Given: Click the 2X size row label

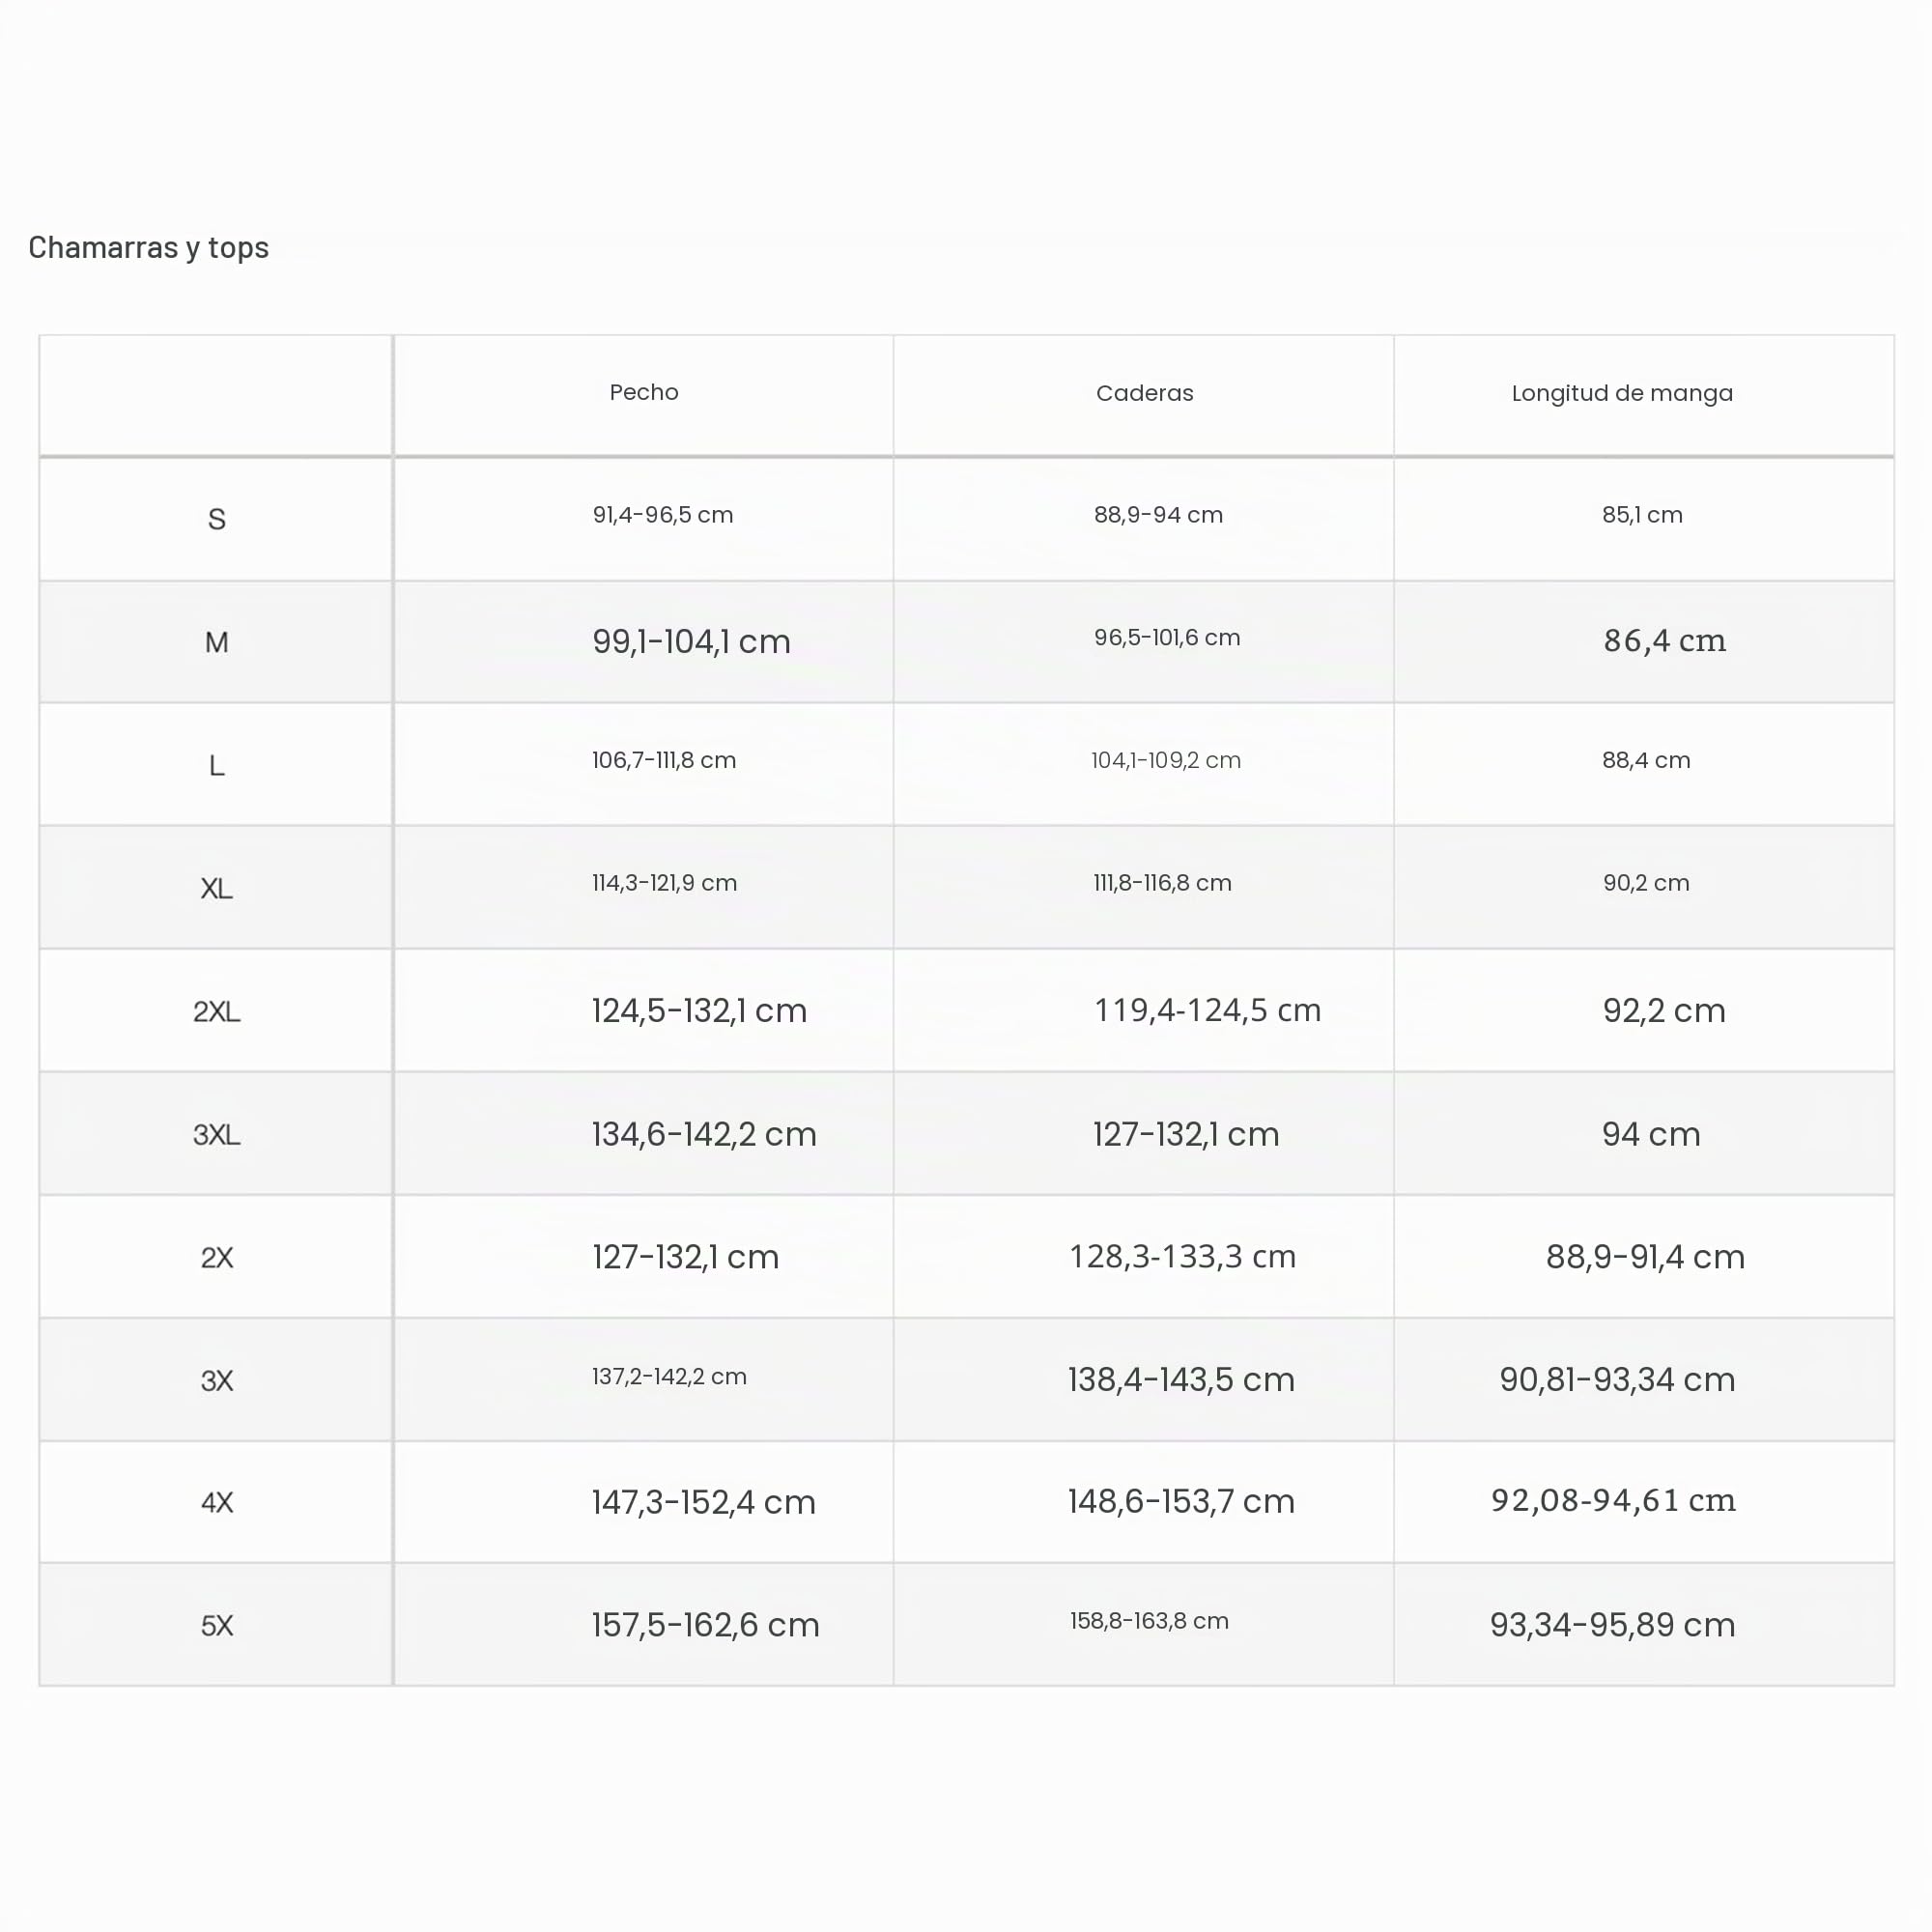Looking at the screenshot, I should 216,1257.
